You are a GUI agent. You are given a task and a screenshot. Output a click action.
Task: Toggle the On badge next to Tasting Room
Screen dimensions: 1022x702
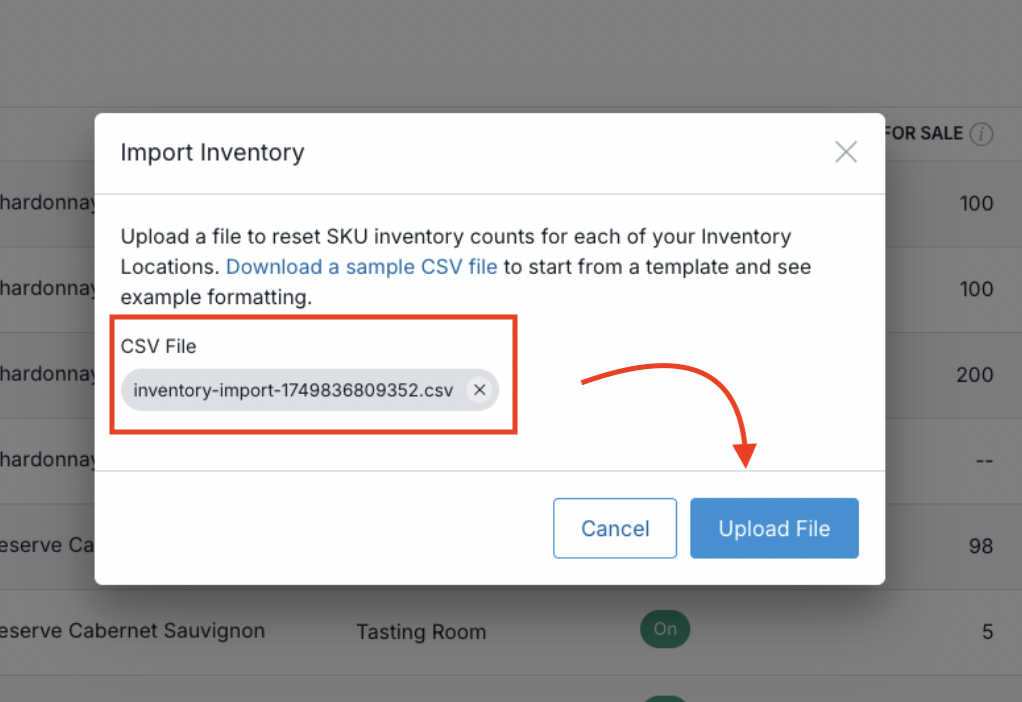pos(664,629)
